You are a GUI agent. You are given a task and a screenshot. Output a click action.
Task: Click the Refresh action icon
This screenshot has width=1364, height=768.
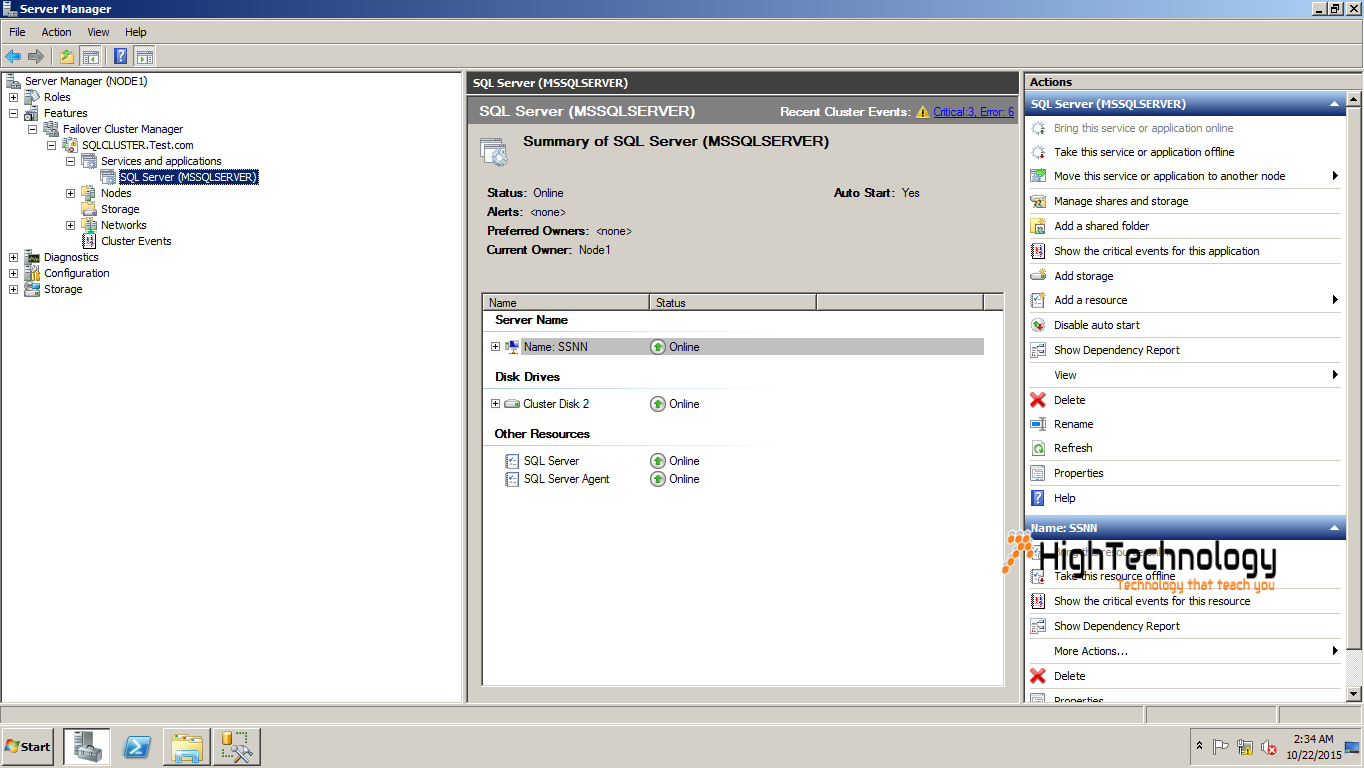(x=1038, y=448)
